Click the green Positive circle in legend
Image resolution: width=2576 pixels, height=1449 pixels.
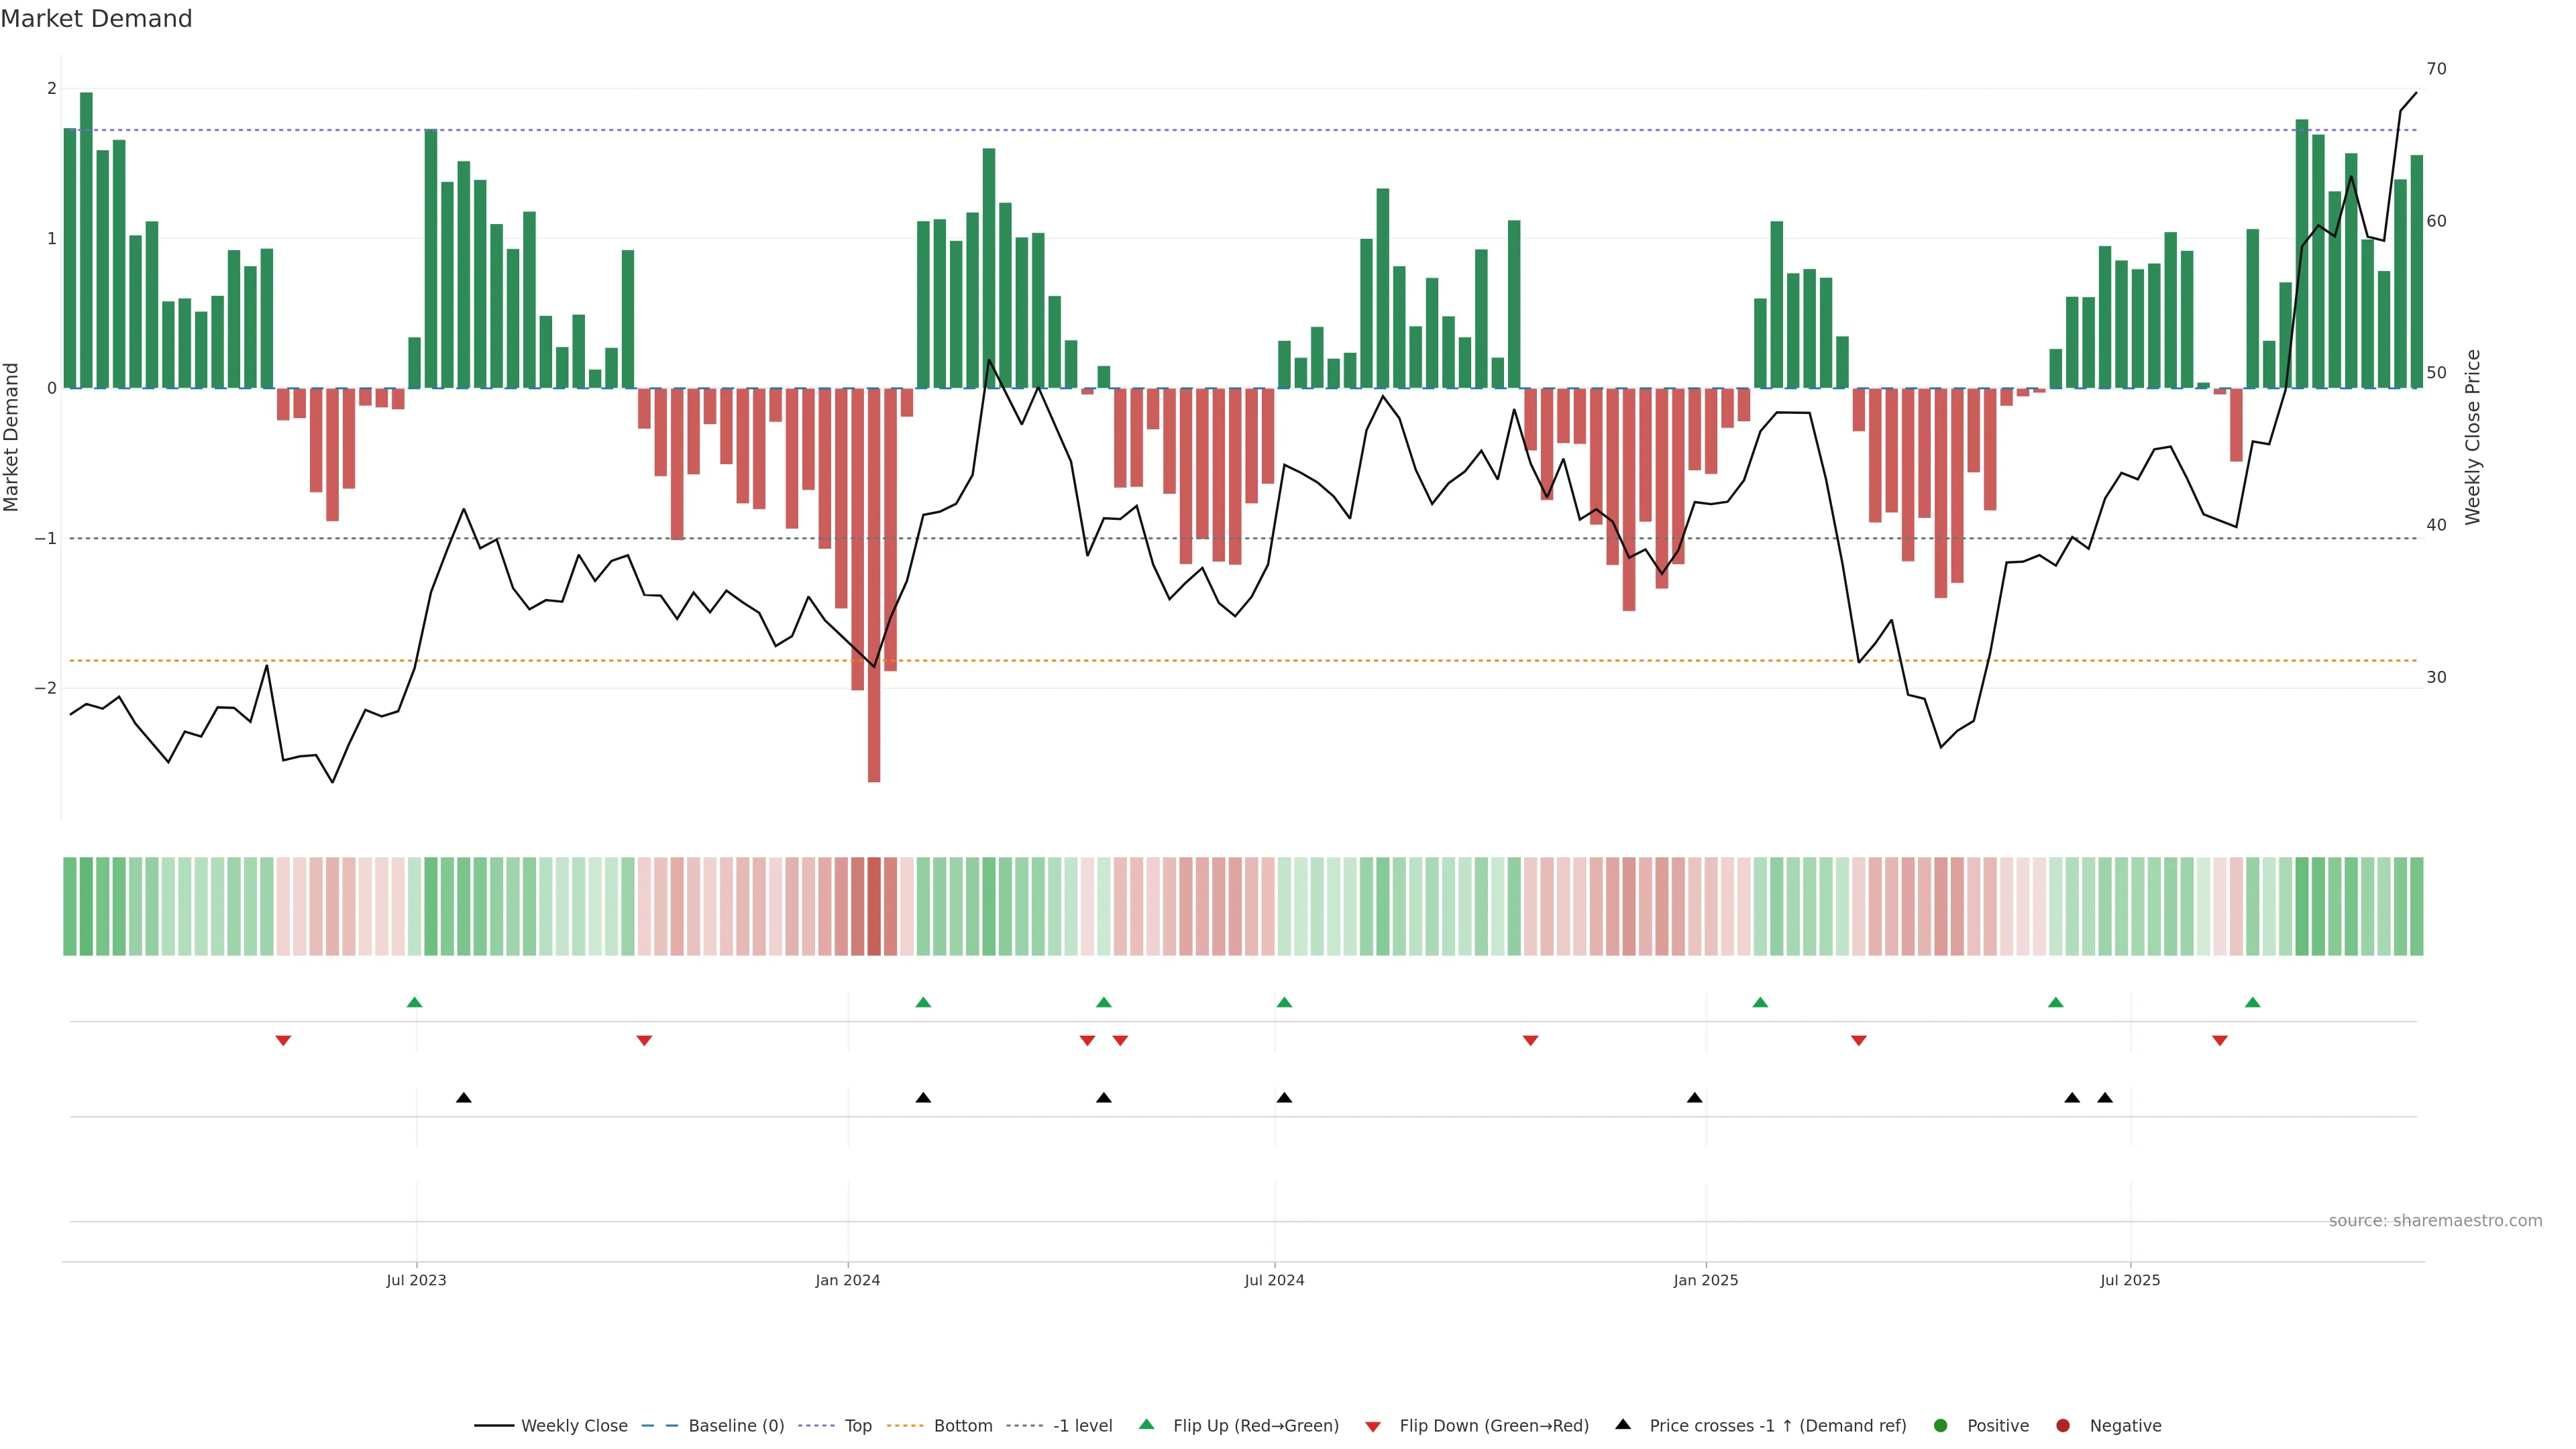pos(1941,1426)
